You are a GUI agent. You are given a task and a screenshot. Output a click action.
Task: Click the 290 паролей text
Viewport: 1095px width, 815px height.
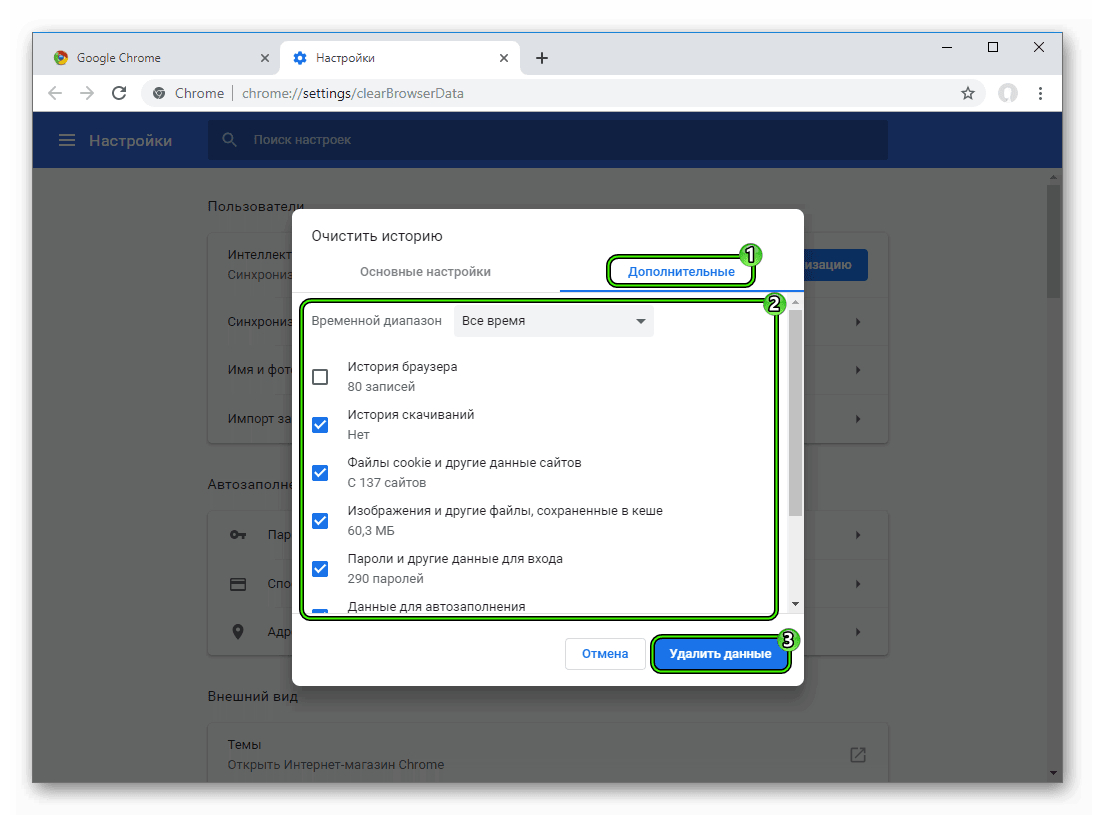(x=385, y=579)
